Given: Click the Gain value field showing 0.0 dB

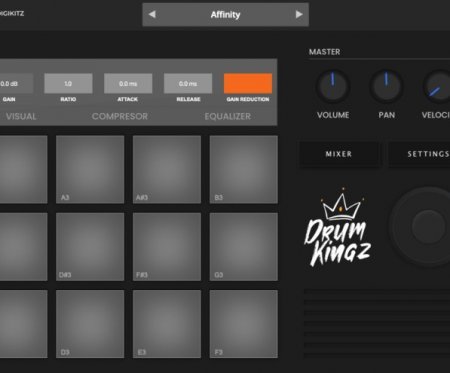Looking at the screenshot, I should [x=15, y=83].
